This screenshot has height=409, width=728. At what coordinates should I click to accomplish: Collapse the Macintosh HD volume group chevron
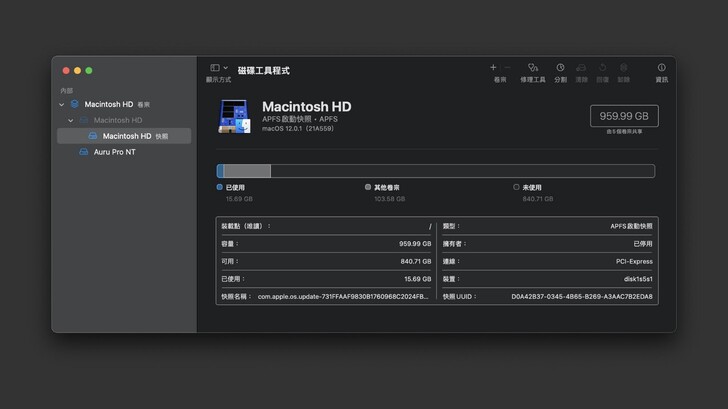[x=62, y=104]
